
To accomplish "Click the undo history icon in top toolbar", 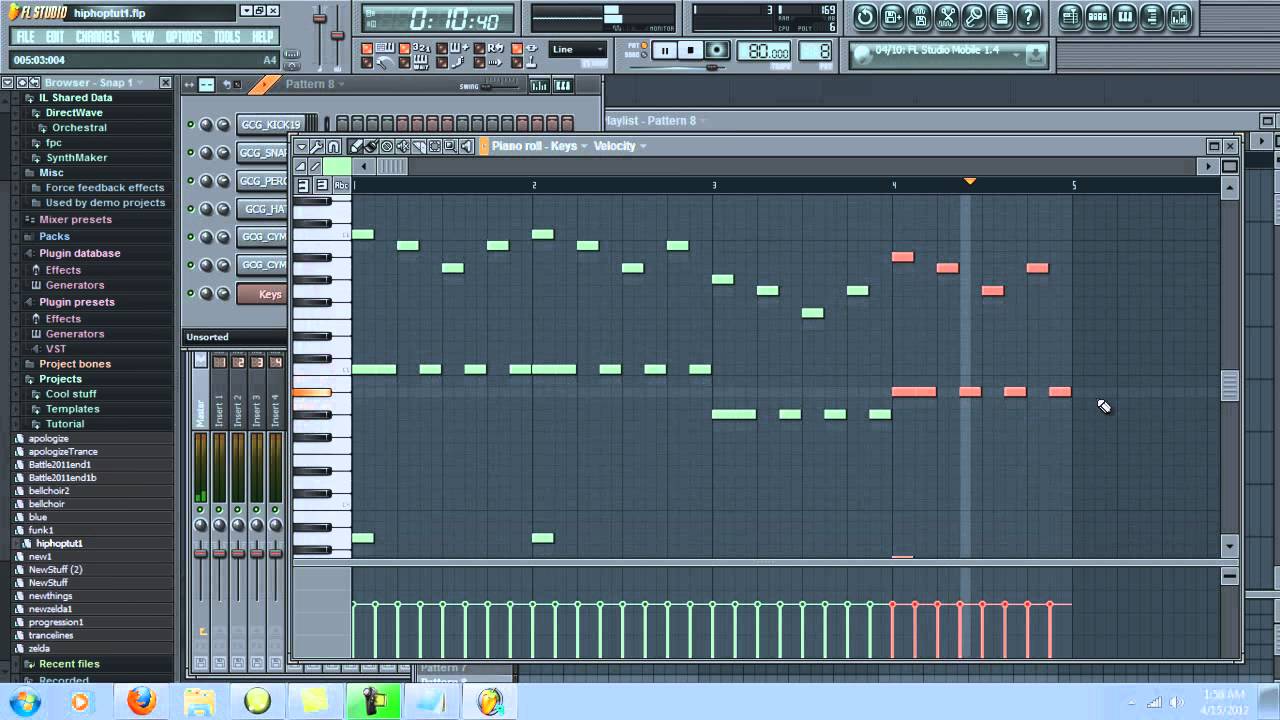I will click(865, 16).
